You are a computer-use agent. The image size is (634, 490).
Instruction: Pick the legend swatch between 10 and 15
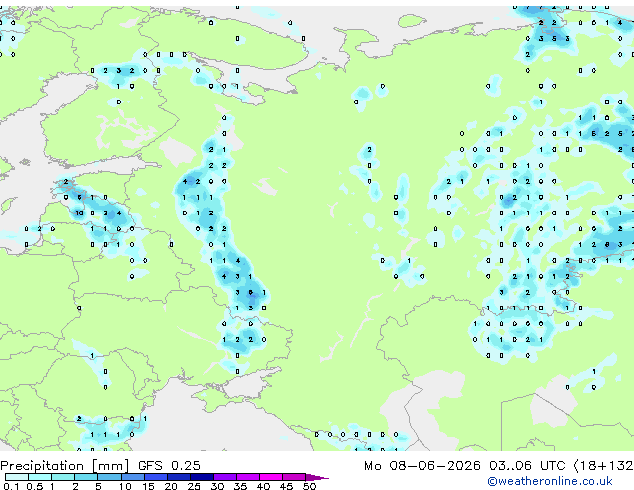[132, 477]
